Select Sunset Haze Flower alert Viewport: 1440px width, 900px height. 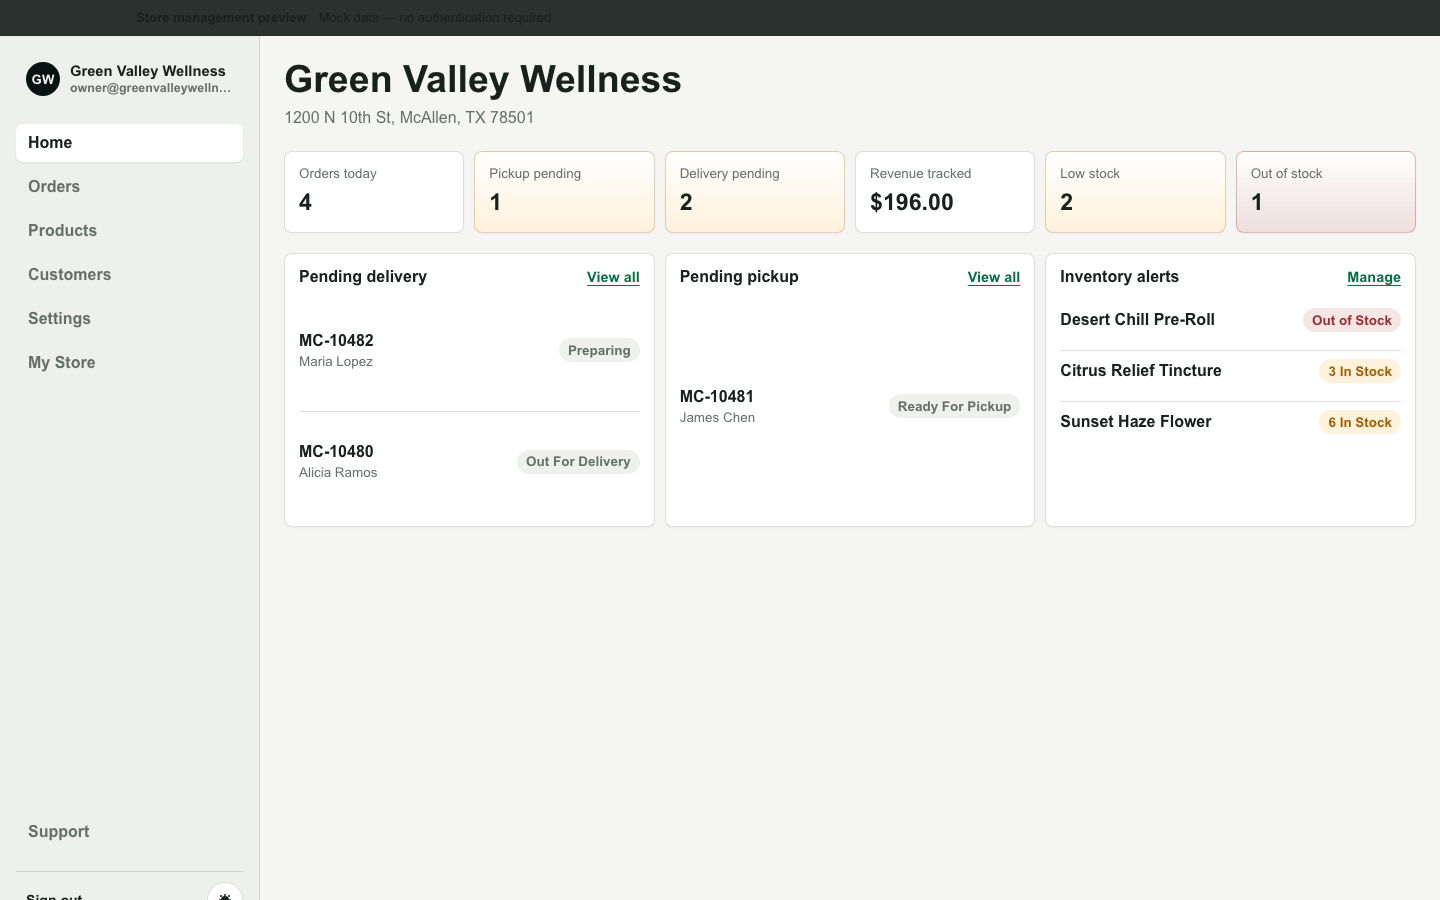click(1230, 422)
